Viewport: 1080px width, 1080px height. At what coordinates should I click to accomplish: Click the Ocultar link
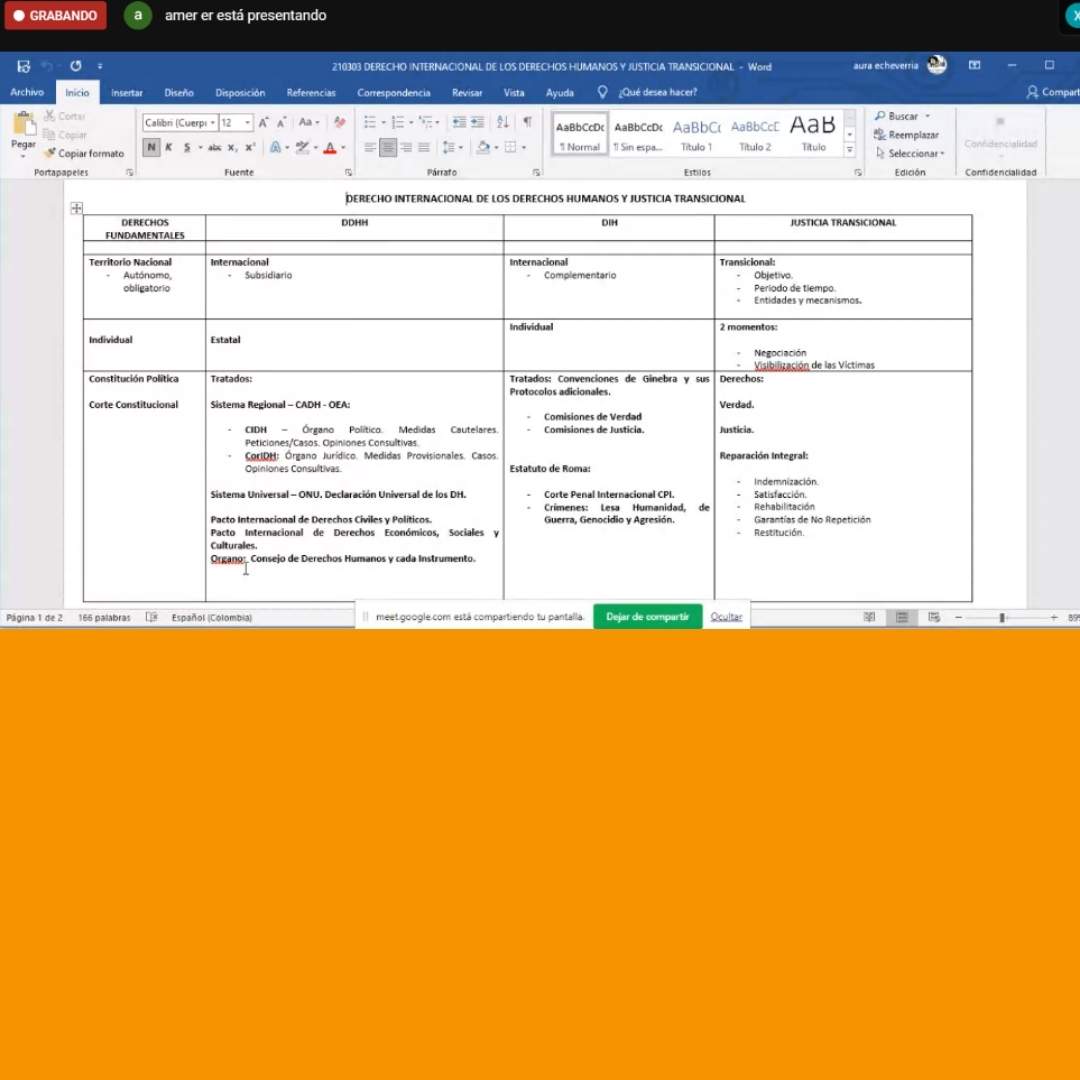726,616
